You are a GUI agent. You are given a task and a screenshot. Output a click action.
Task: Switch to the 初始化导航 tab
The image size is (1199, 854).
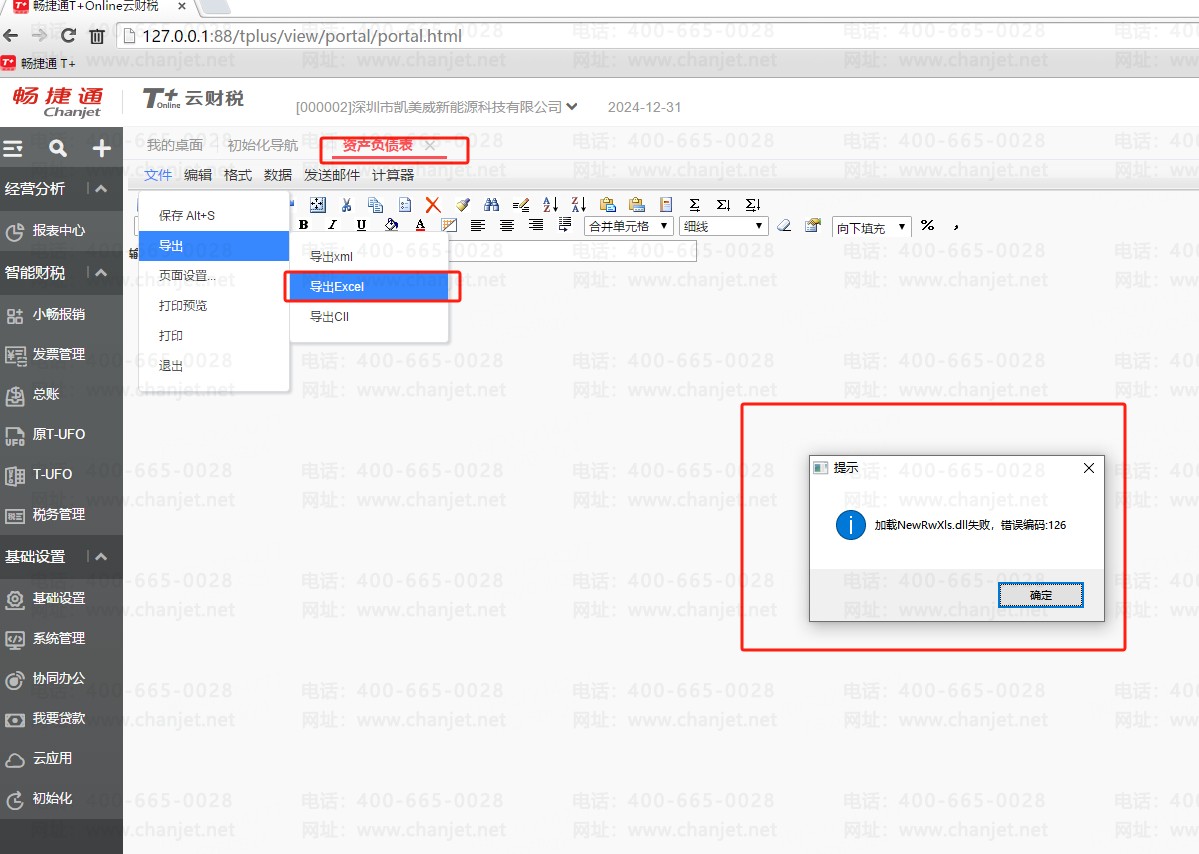coord(262,145)
